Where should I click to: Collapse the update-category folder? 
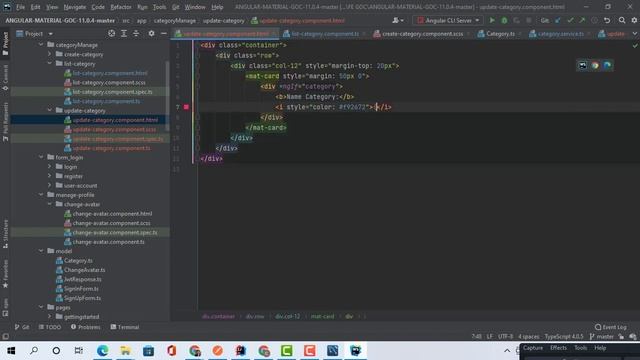tap(49, 110)
